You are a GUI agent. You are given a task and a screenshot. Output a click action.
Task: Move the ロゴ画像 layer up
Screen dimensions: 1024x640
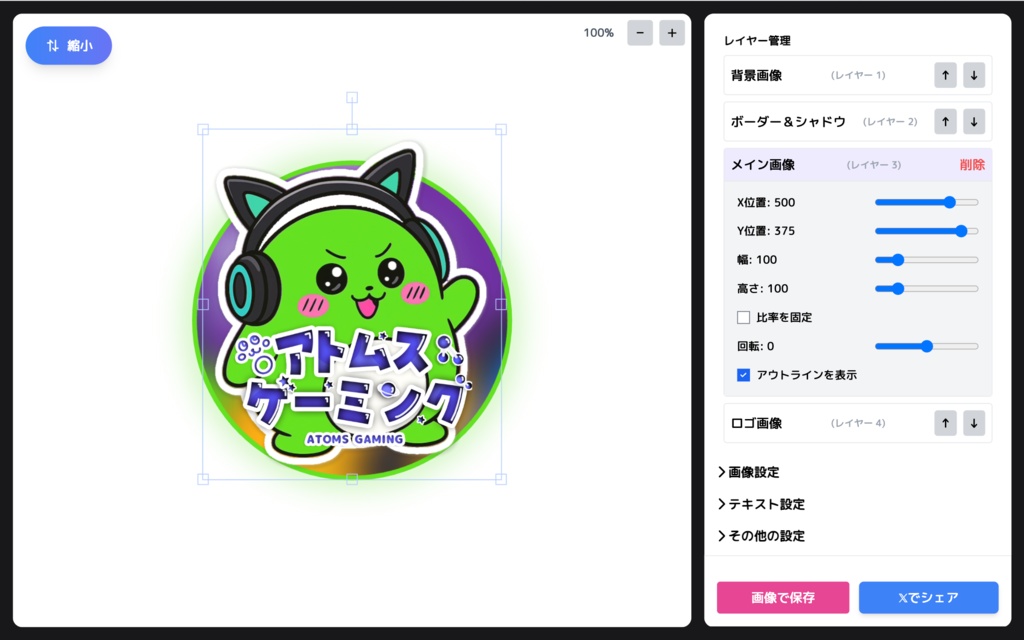point(944,423)
